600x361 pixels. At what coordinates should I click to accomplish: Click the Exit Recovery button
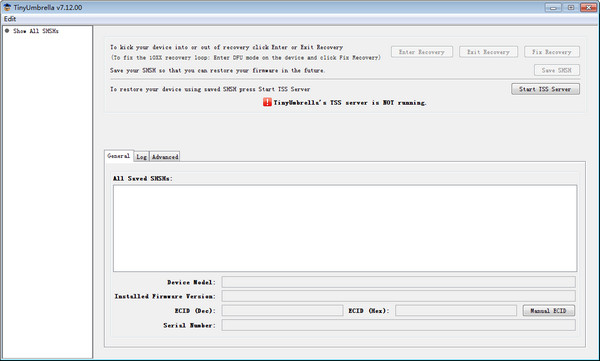pyautogui.click(x=488, y=52)
